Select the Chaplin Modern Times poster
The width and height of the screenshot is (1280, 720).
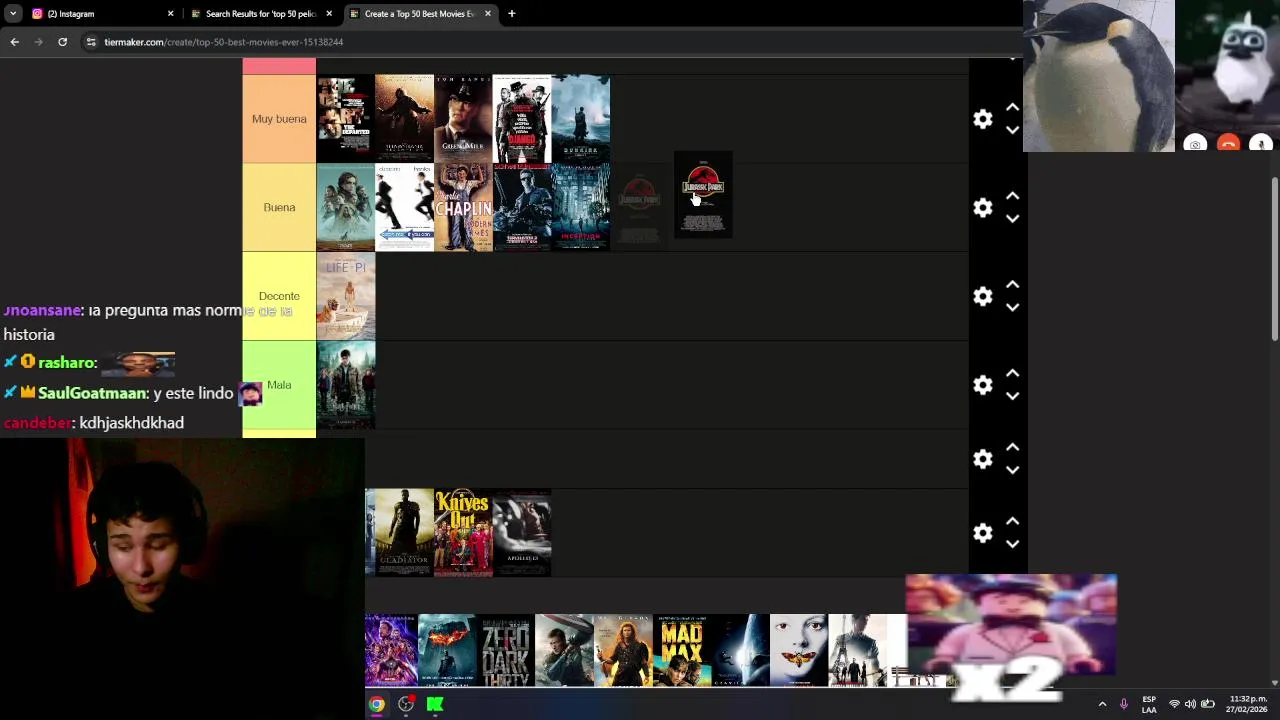coord(463,207)
